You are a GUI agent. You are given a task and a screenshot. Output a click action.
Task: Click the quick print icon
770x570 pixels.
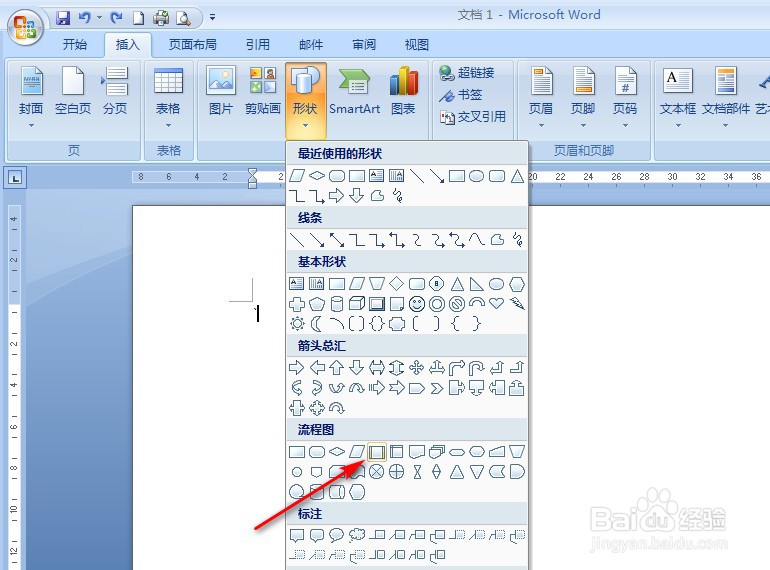pos(161,18)
